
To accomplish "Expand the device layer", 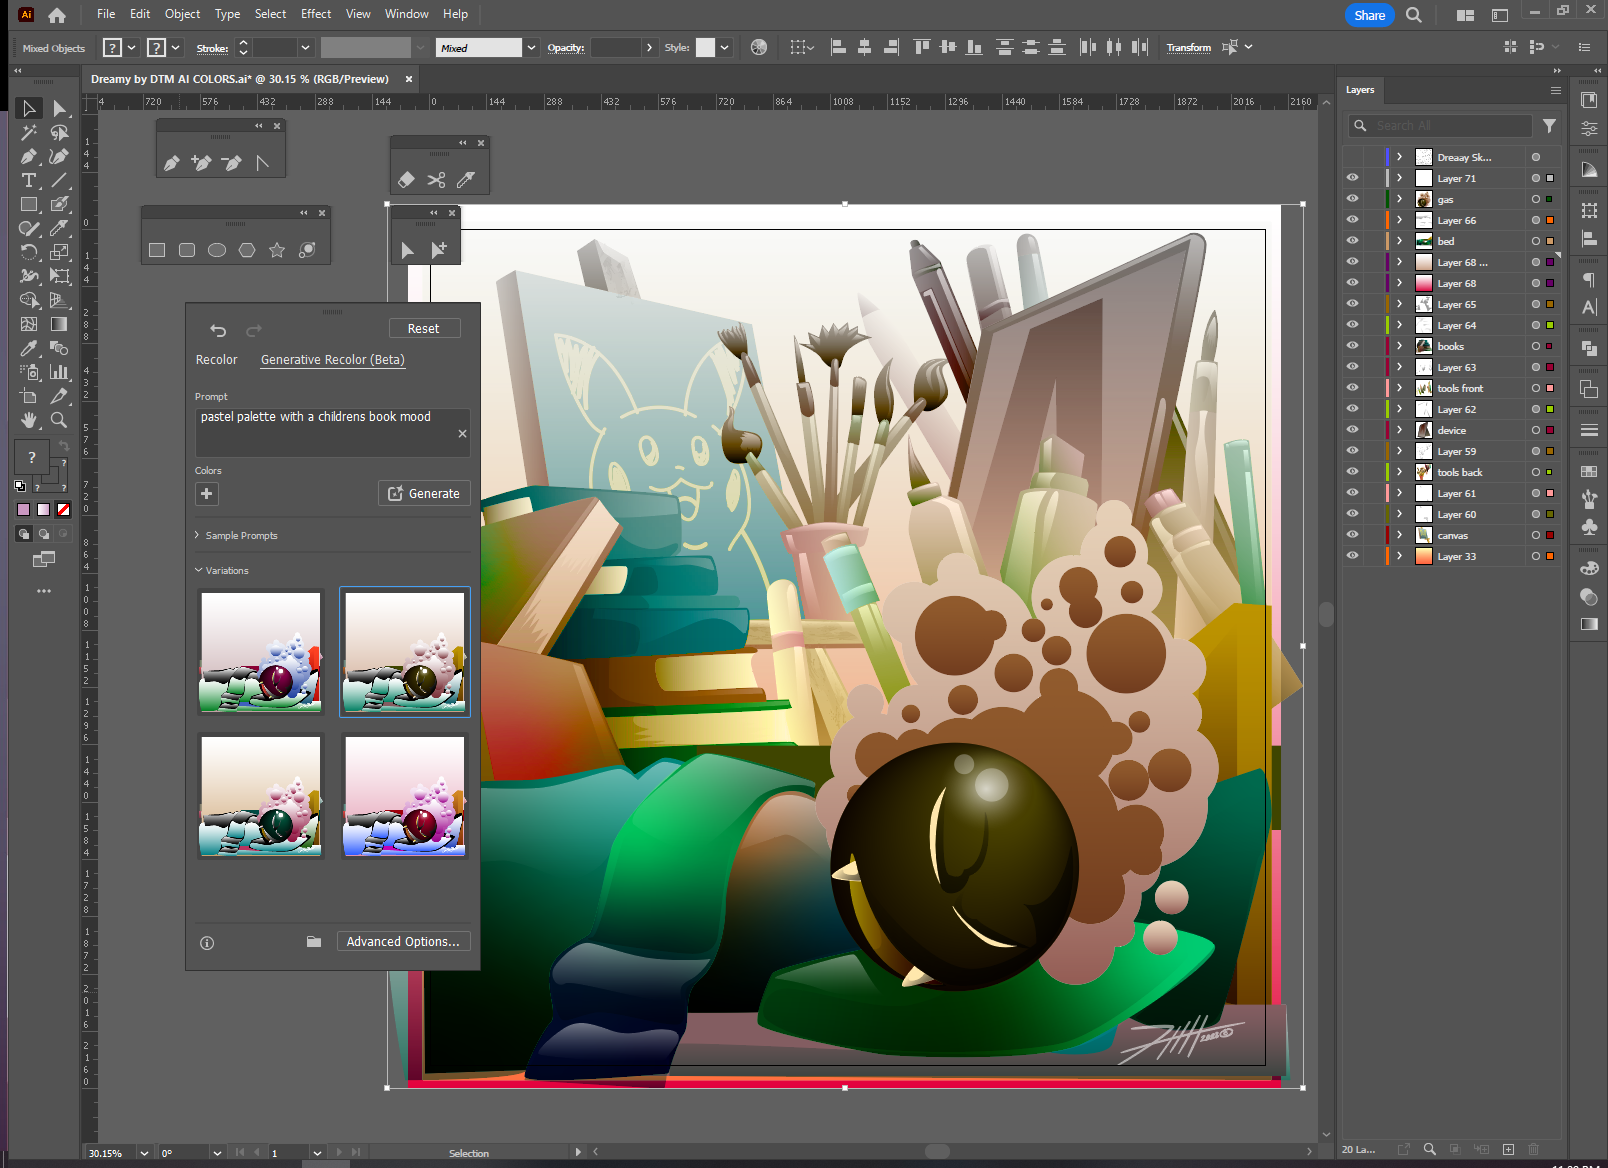I will click(1399, 430).
